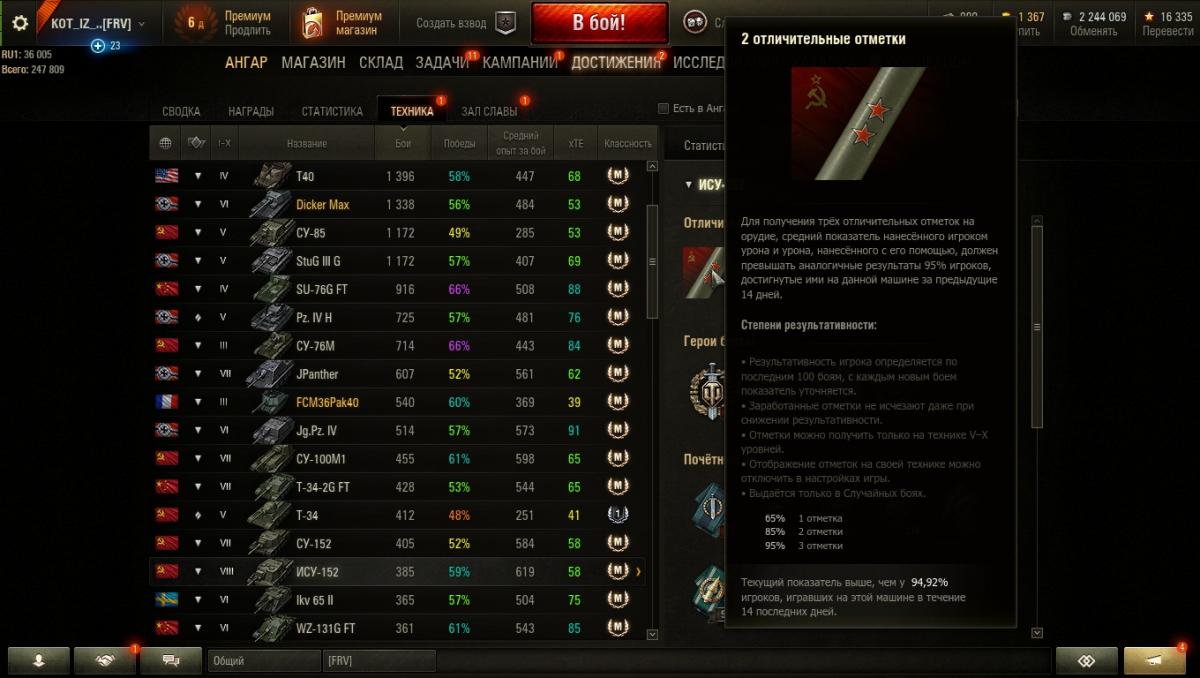1200x678 pixels.
Task: Open the Премиум магазин bag icon
Action: pyautogui.click(x=313, y=23)
